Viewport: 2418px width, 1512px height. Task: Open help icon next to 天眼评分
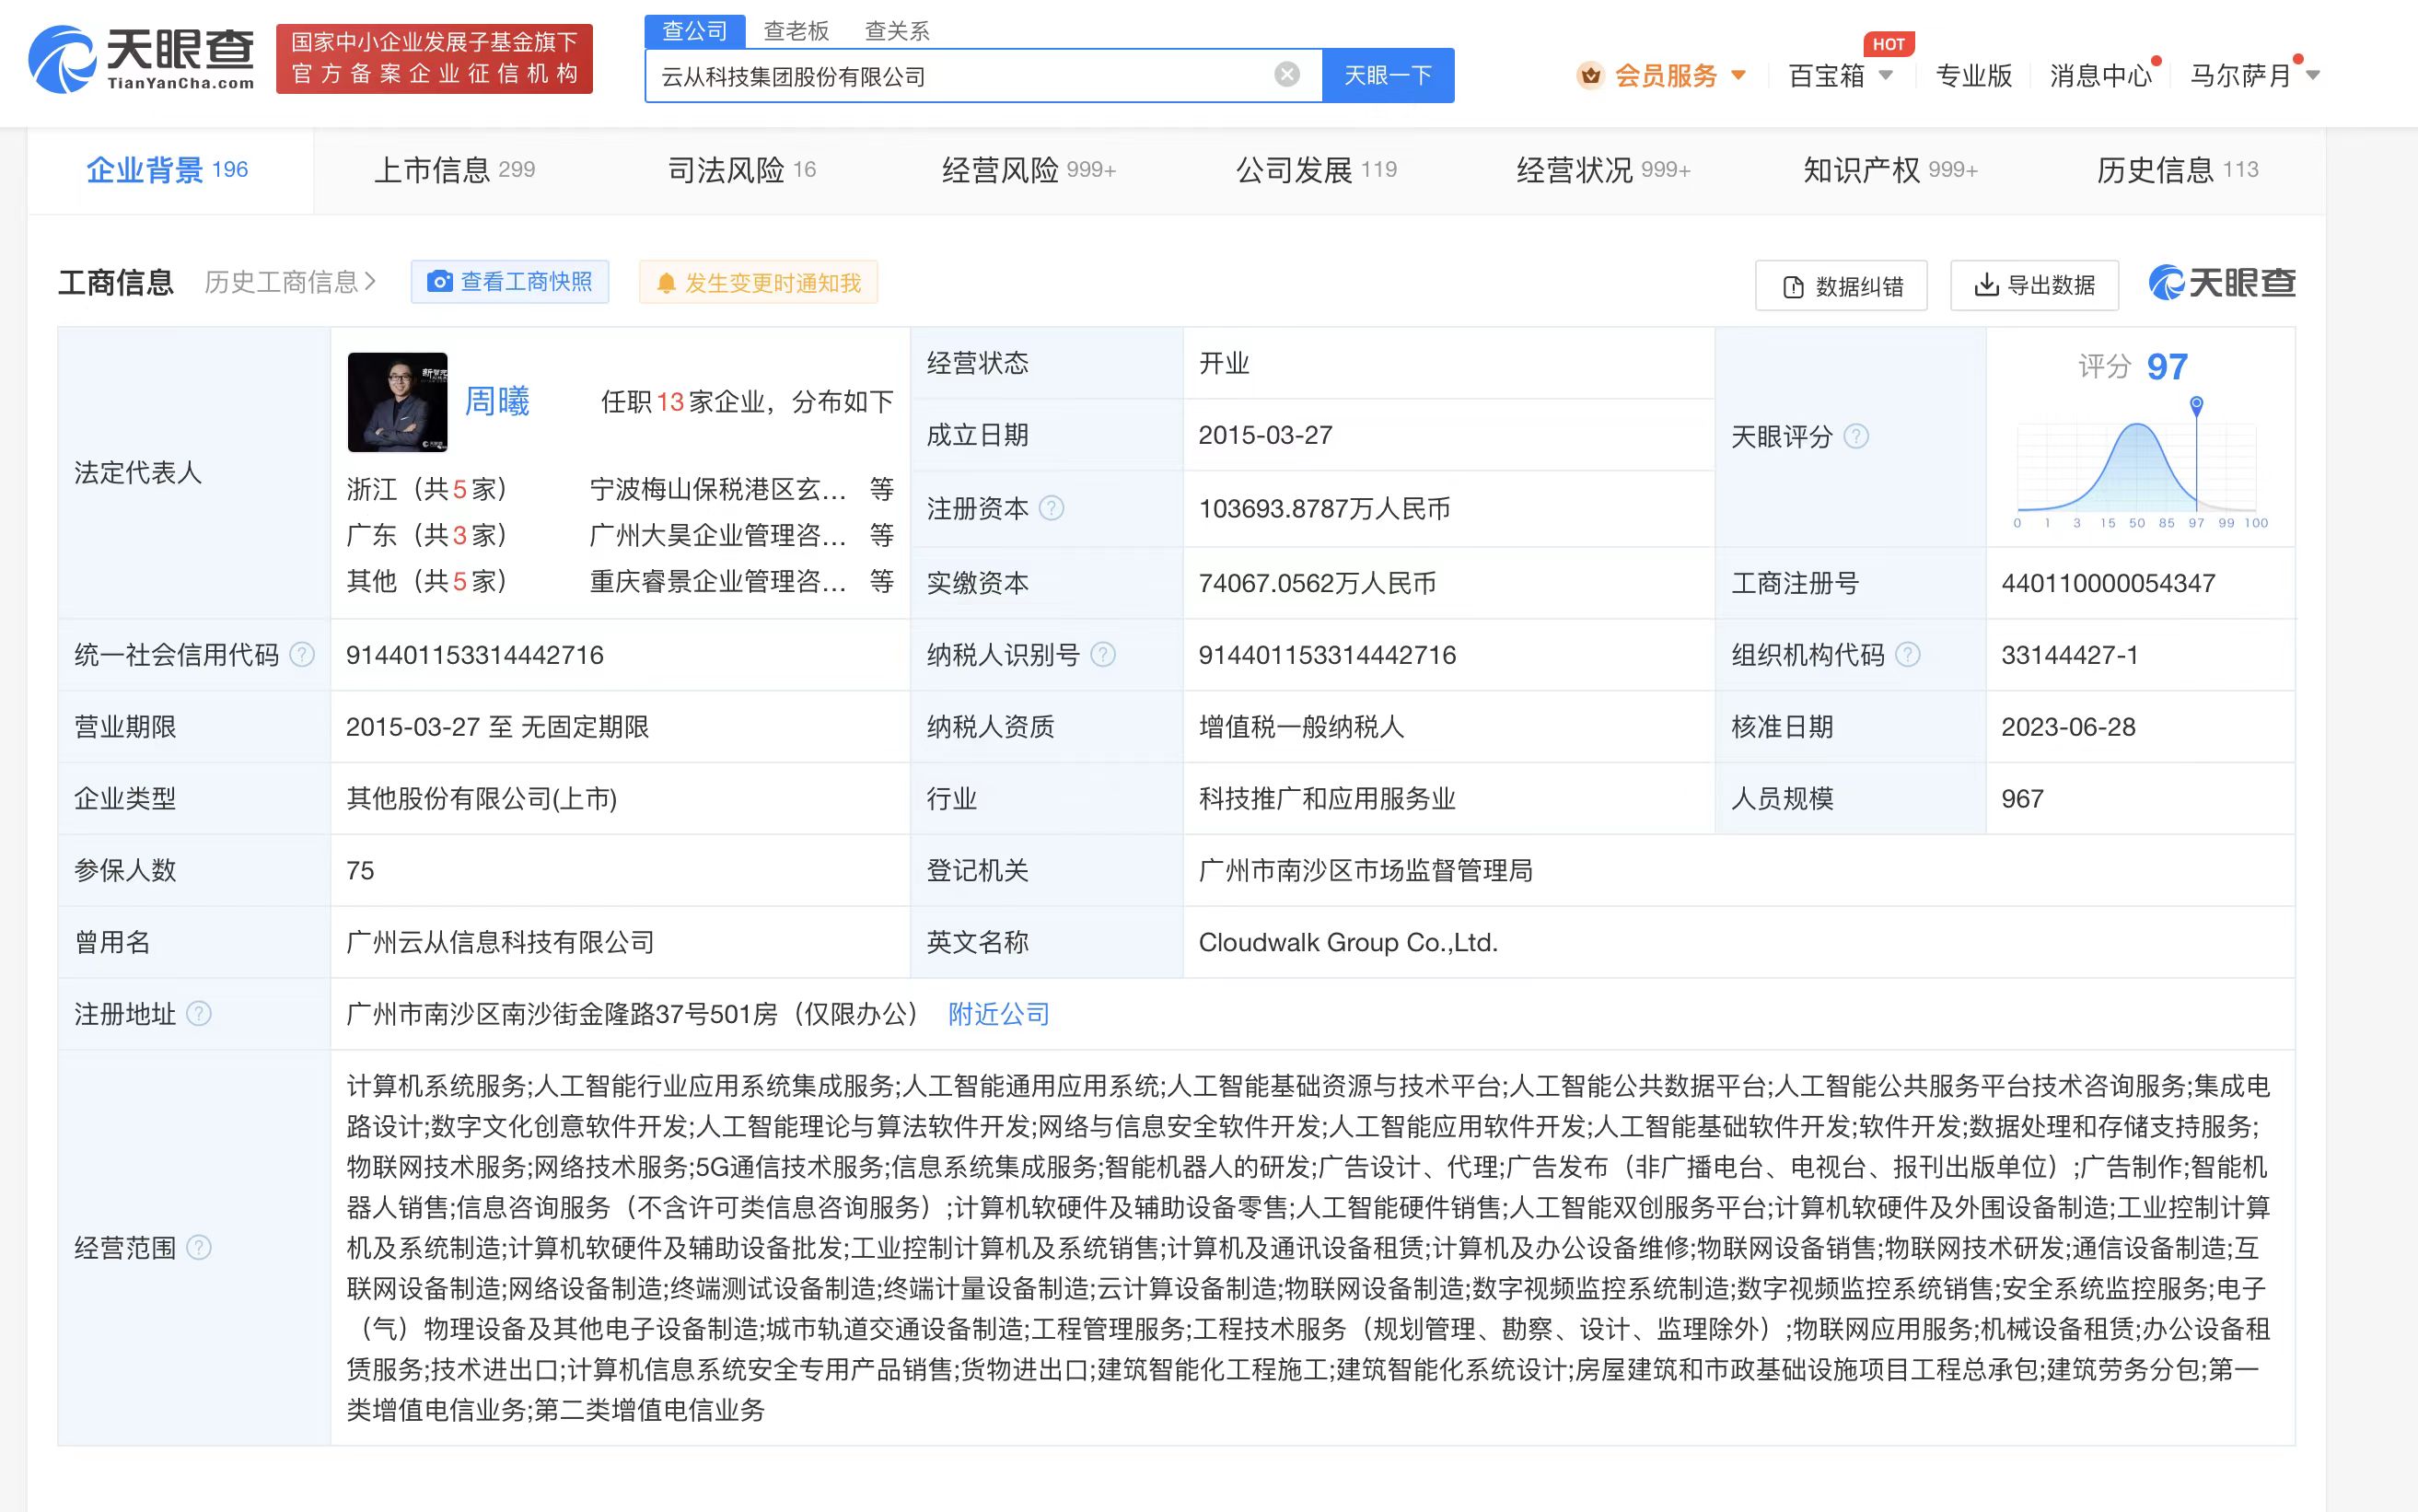click(1856, 436)
